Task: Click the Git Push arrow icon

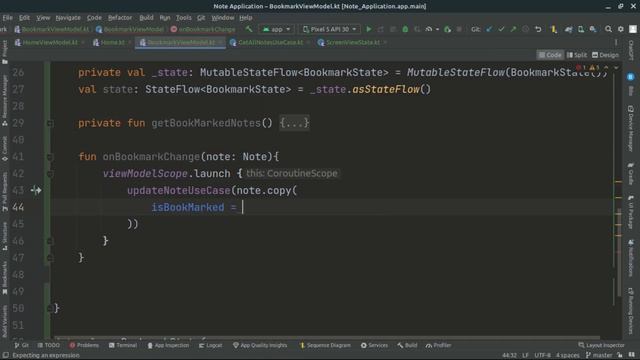Action: 513,29
